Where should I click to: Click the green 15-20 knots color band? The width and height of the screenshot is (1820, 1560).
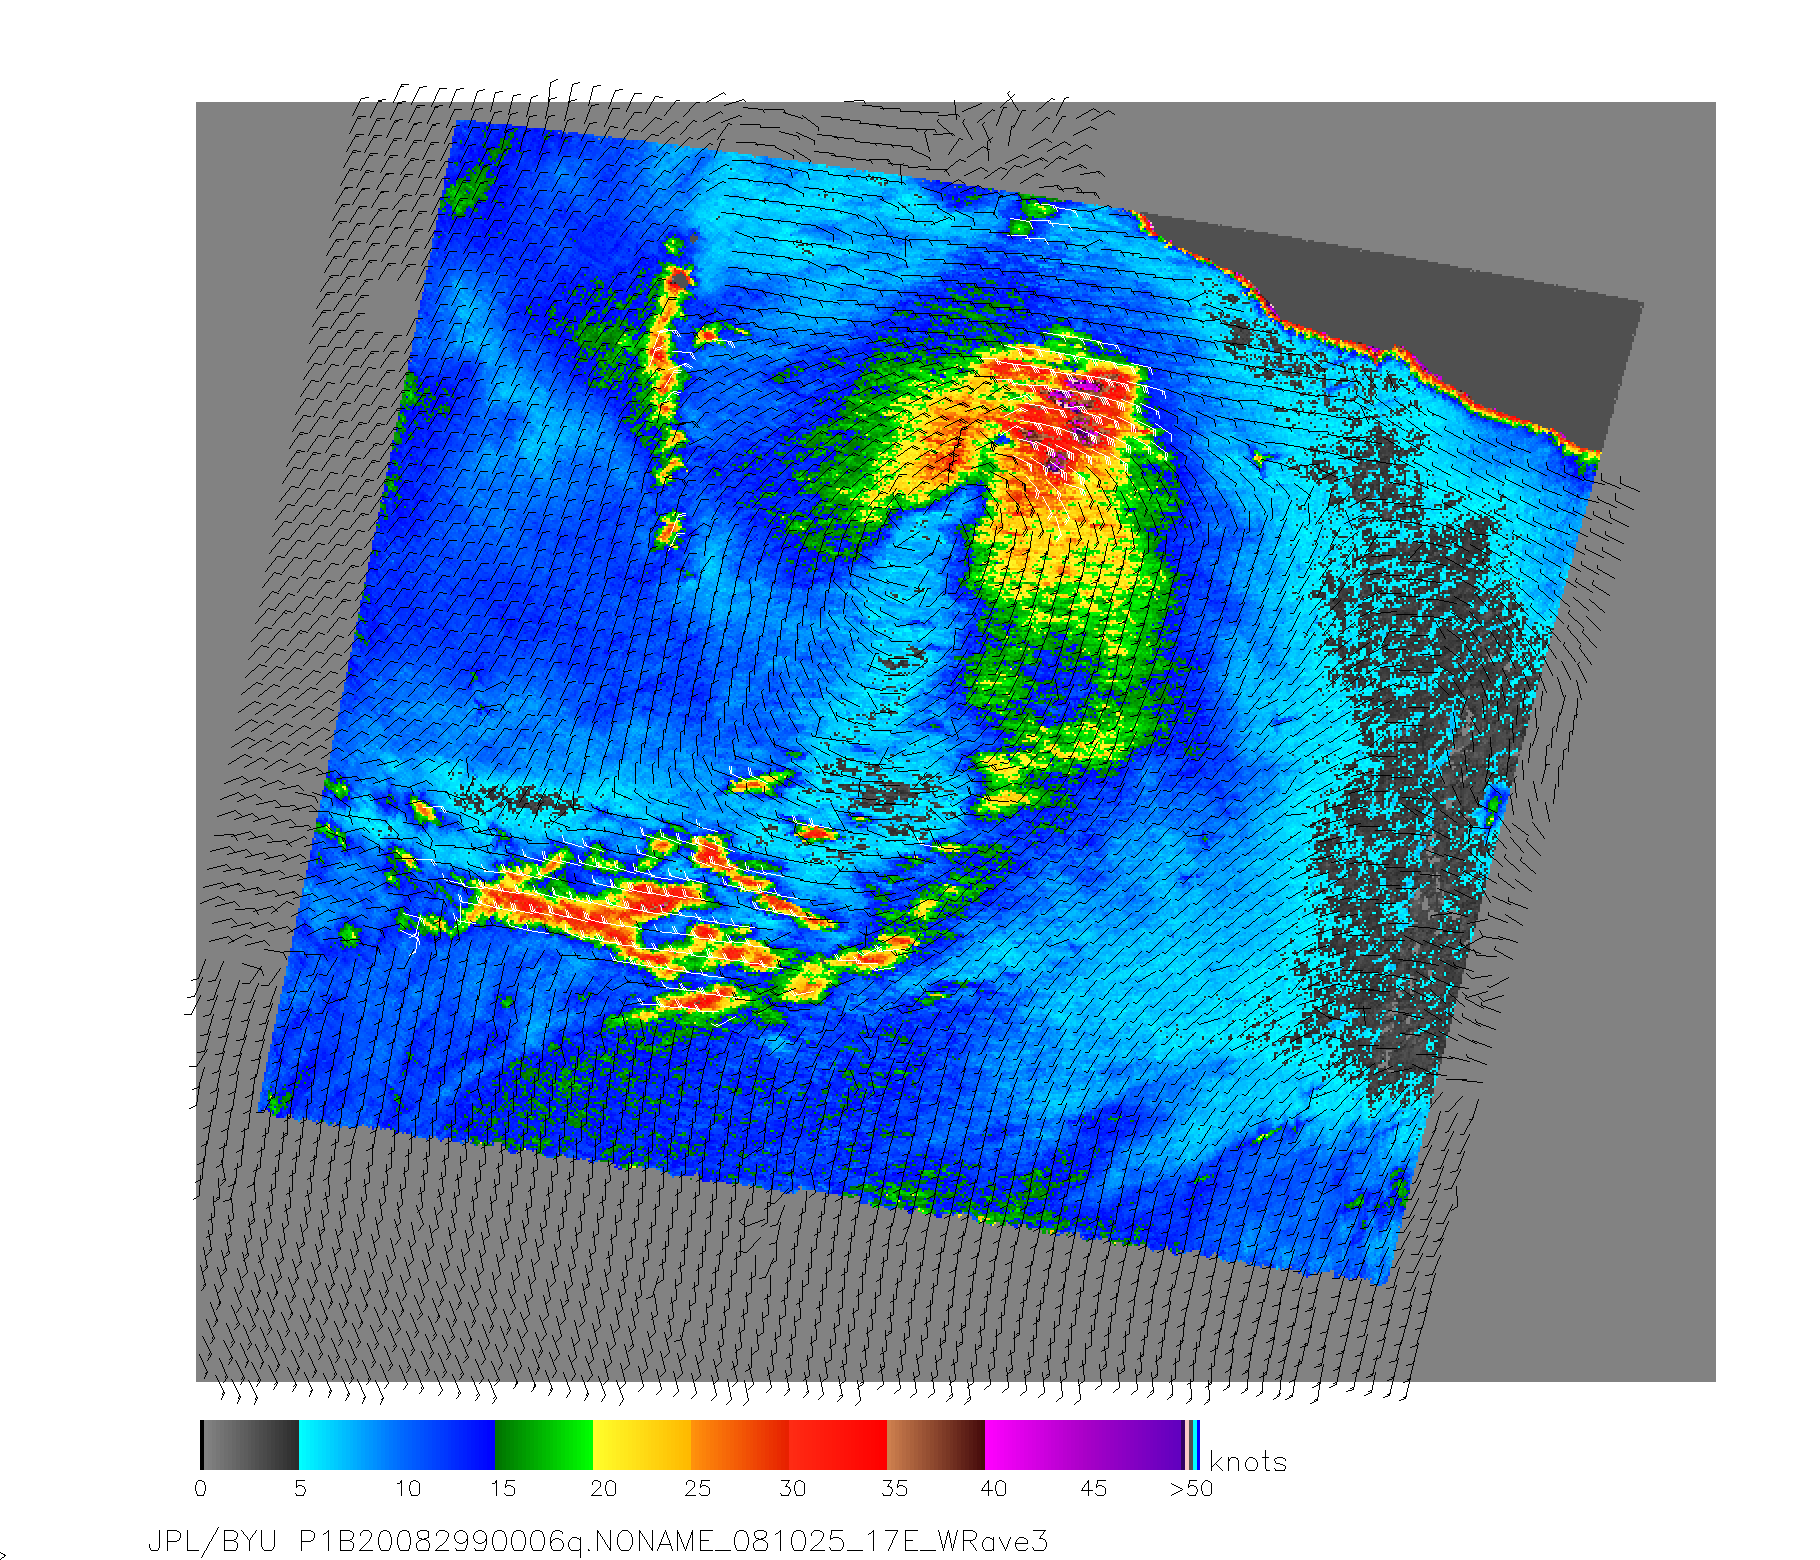(x=544, y=1445)
